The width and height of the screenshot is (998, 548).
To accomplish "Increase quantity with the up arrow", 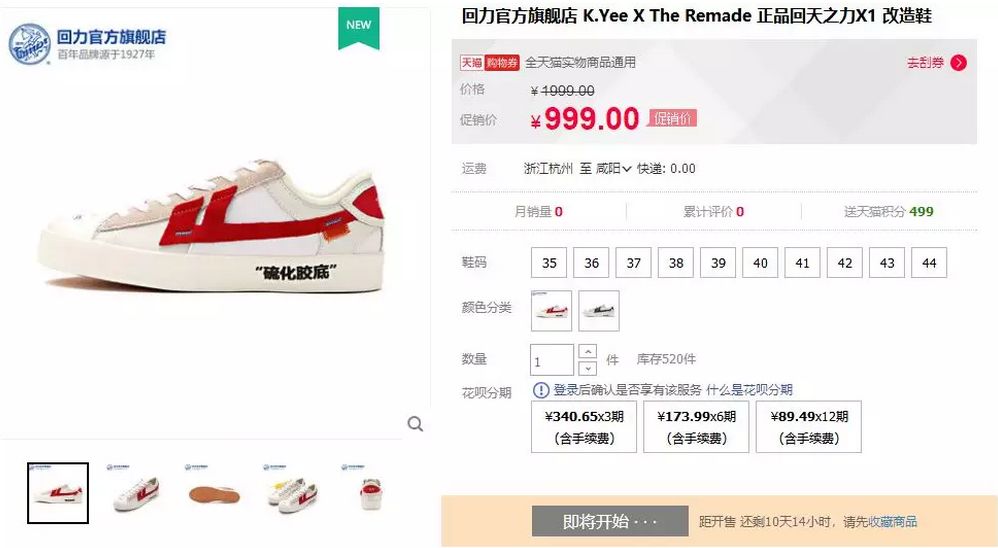I will click(x=587, y=352).
